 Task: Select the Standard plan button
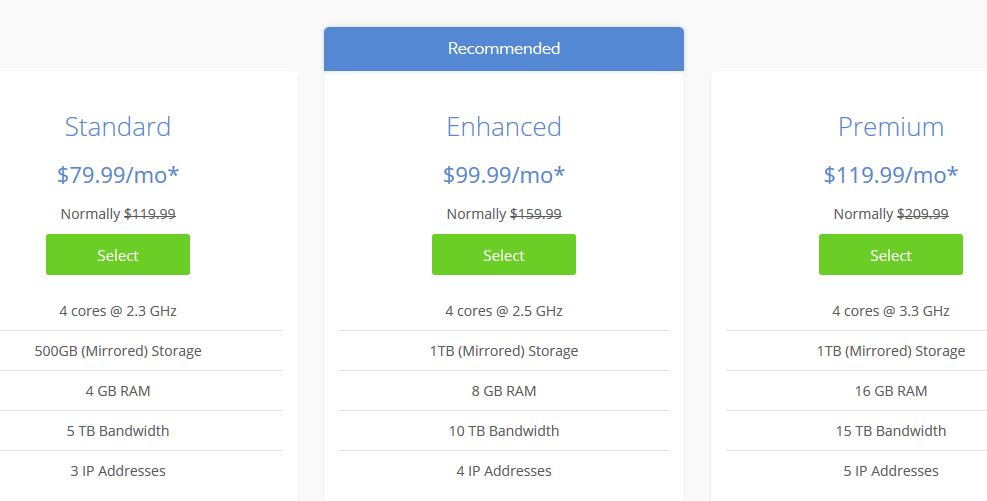[x=118, y=254]
